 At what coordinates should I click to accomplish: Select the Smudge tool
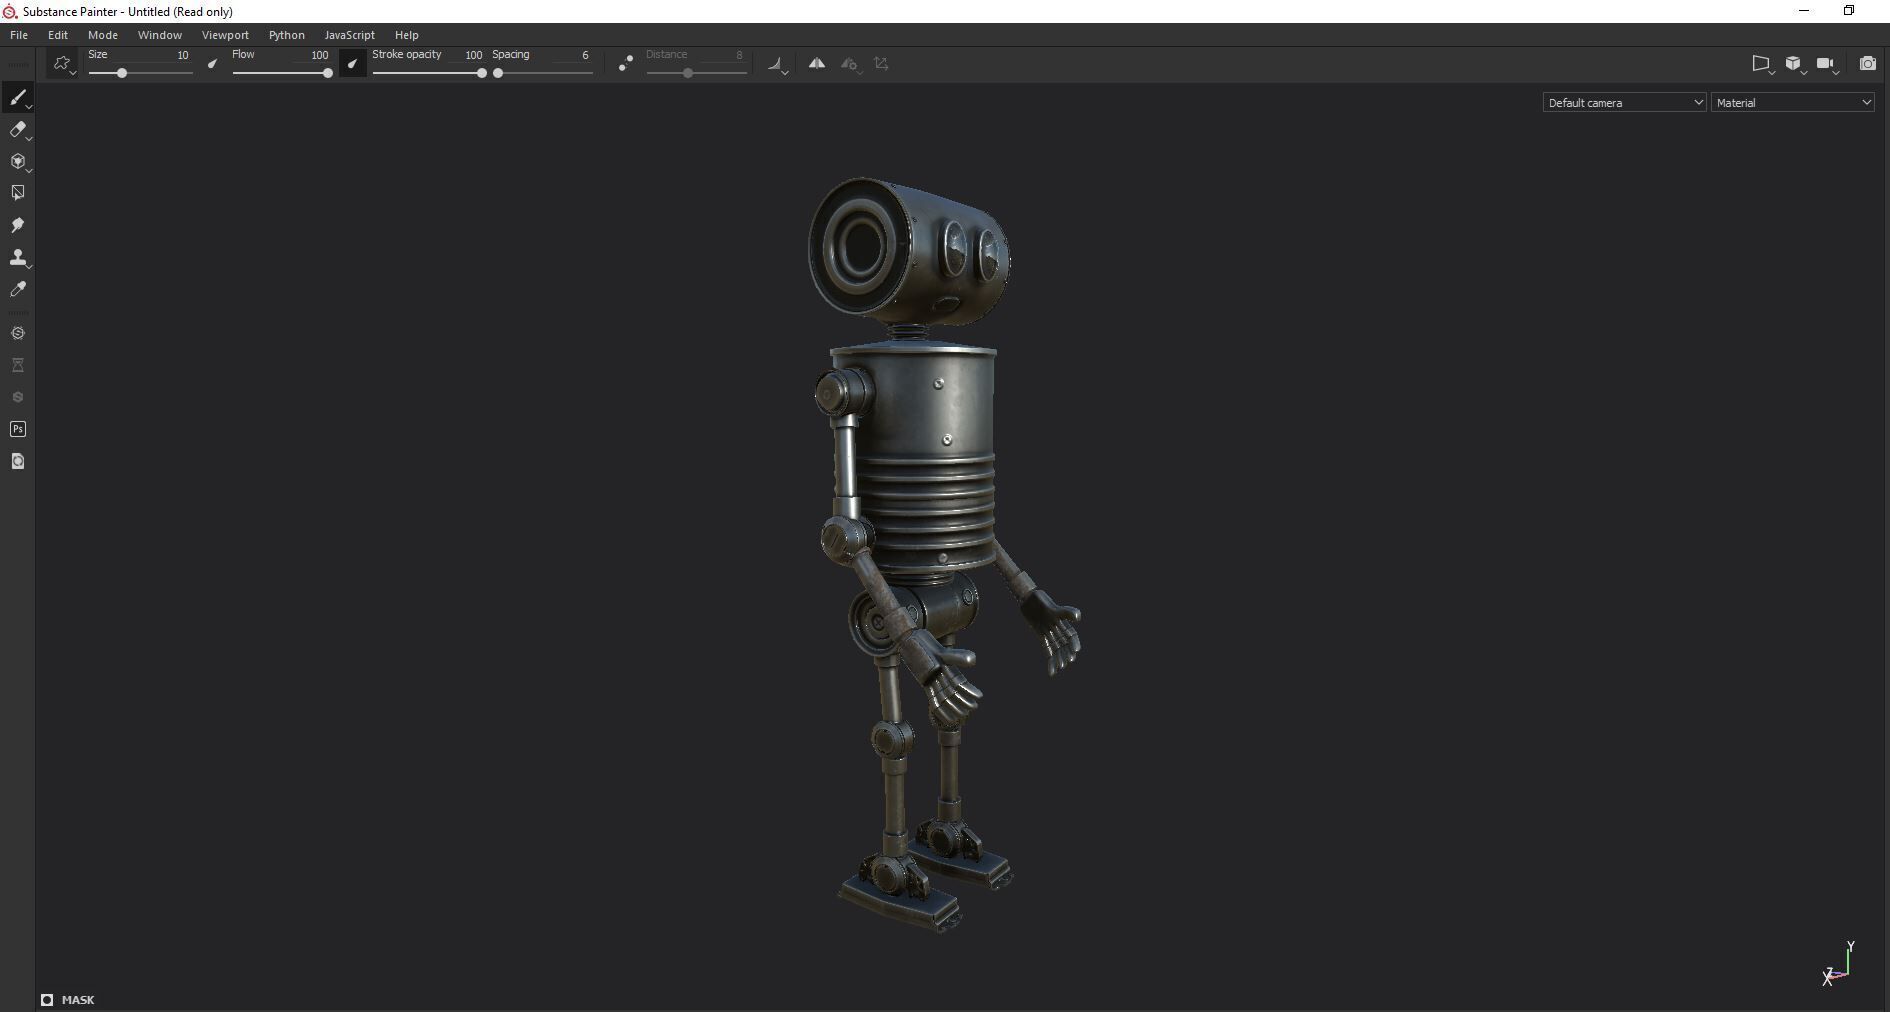coord(18,225)
